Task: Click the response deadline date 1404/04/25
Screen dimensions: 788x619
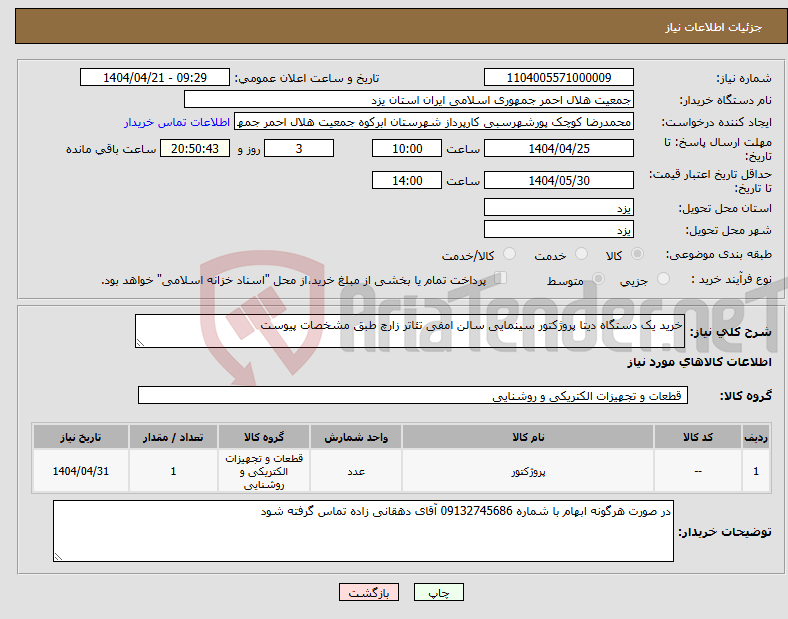Action: [x=558, y=148]
